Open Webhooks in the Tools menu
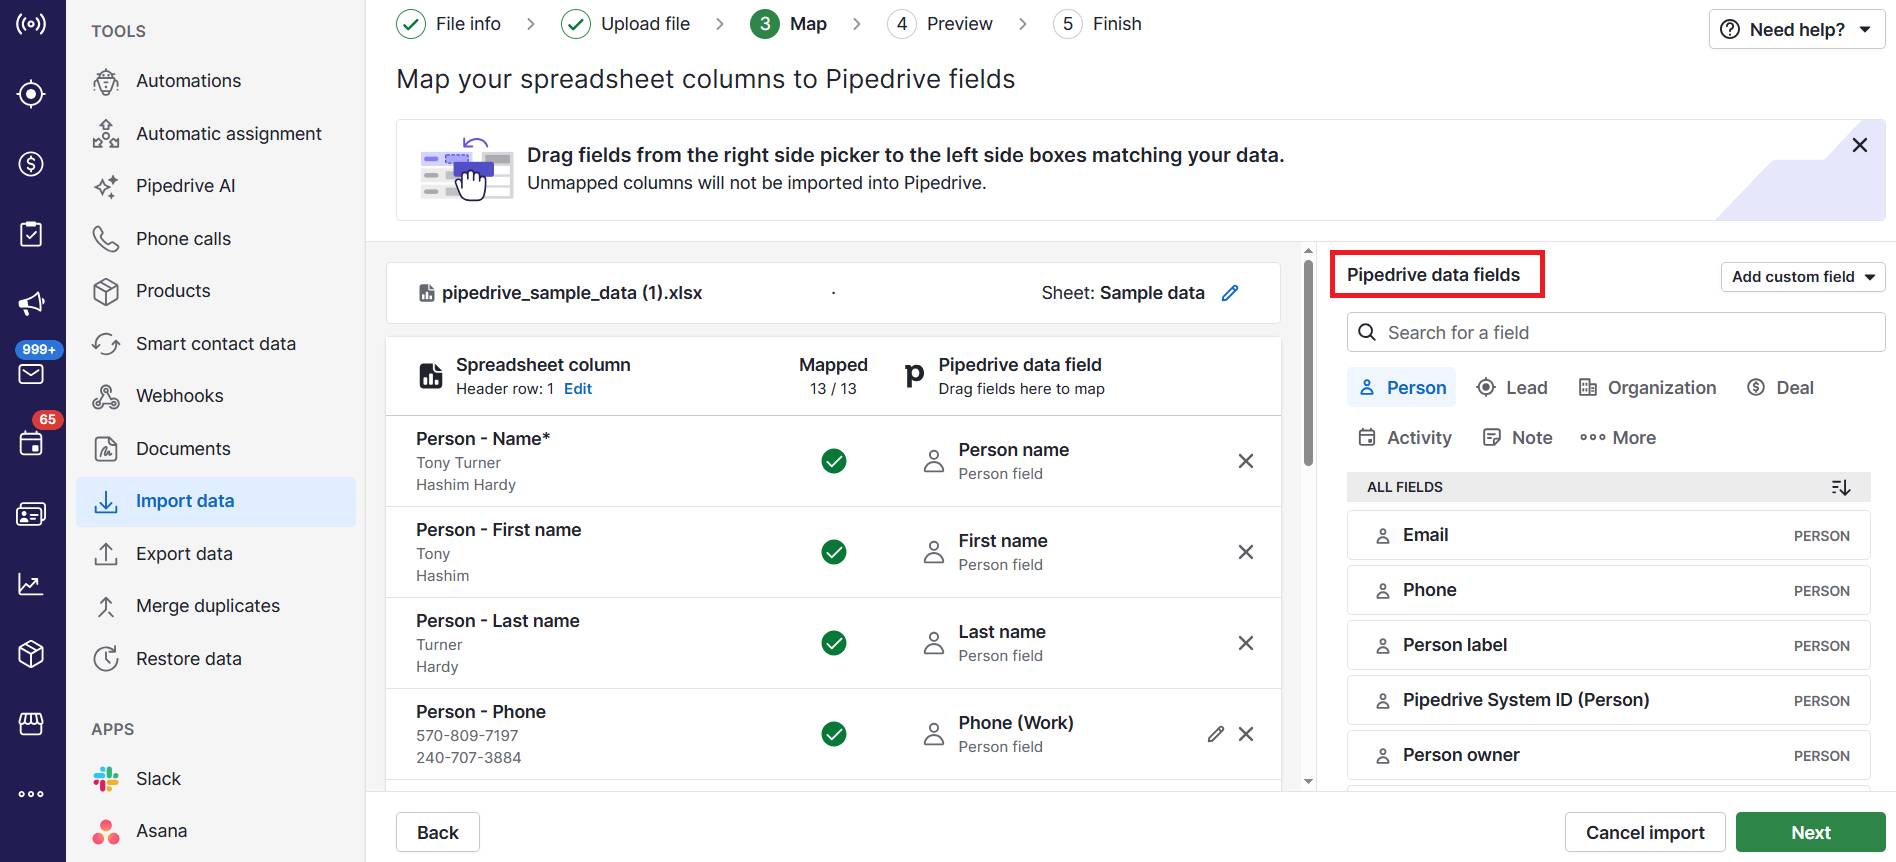The height and width of the screenshot is (862, 1896). point(216,396)
